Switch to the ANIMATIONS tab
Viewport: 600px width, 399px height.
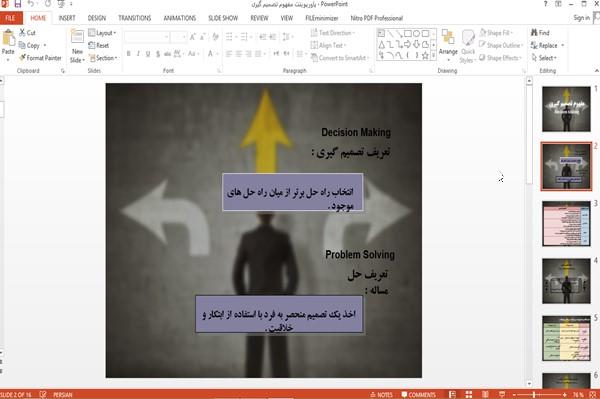(x=179, y=18)
